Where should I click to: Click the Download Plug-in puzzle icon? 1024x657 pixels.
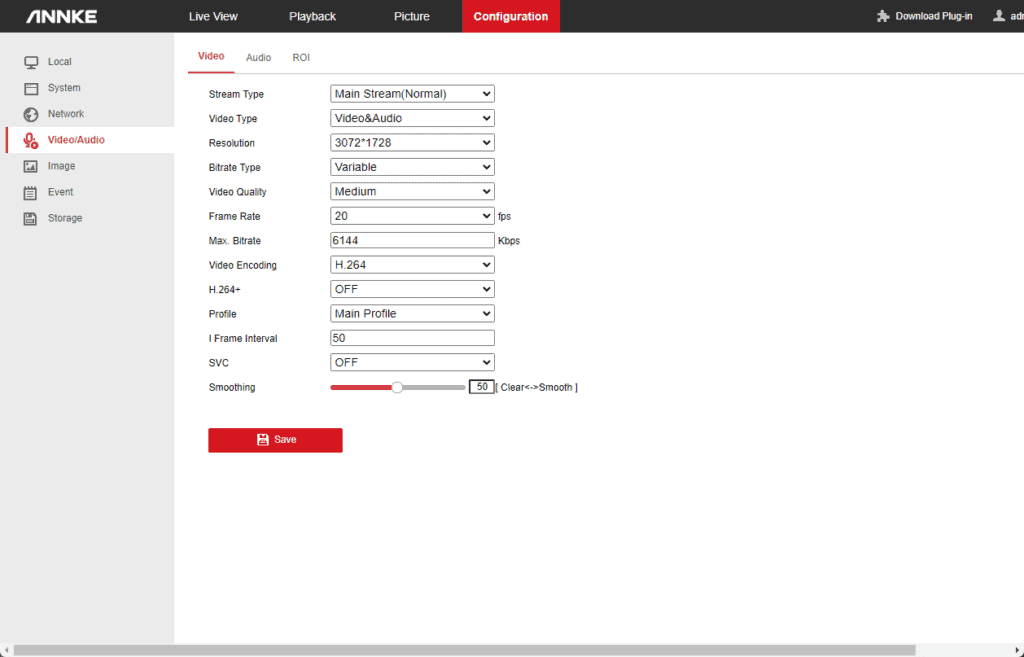point(882,16)
